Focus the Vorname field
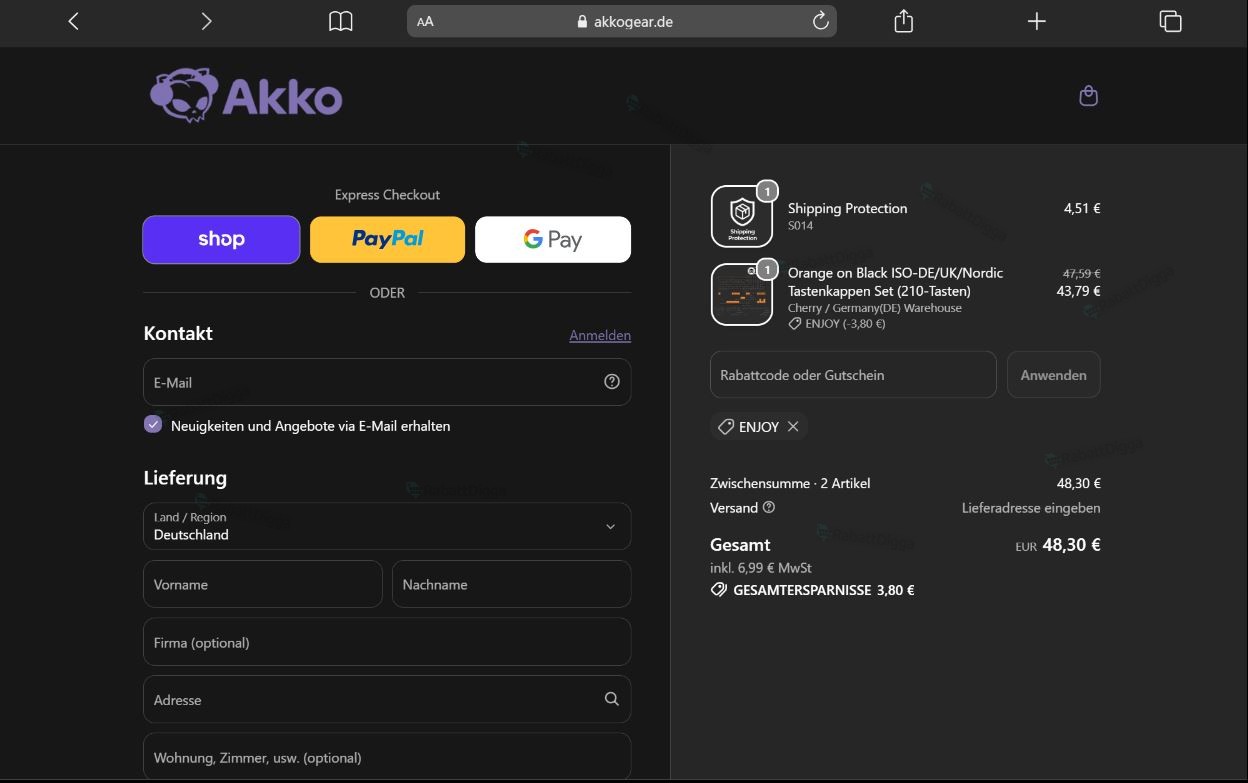1248x783 pixels. (263, 584)
